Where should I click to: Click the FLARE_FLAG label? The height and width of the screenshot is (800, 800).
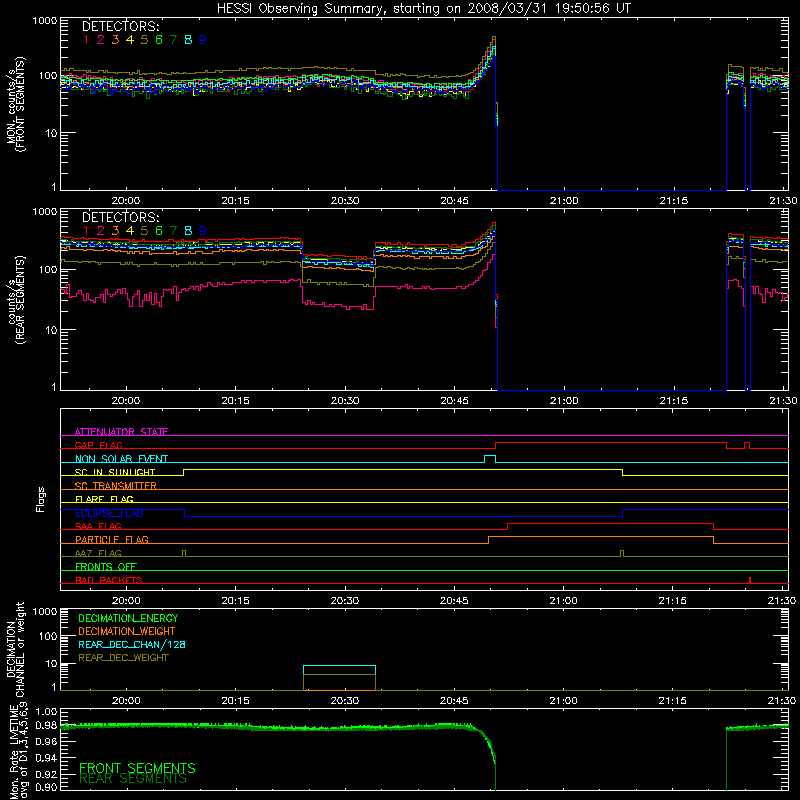pos(104,499)
